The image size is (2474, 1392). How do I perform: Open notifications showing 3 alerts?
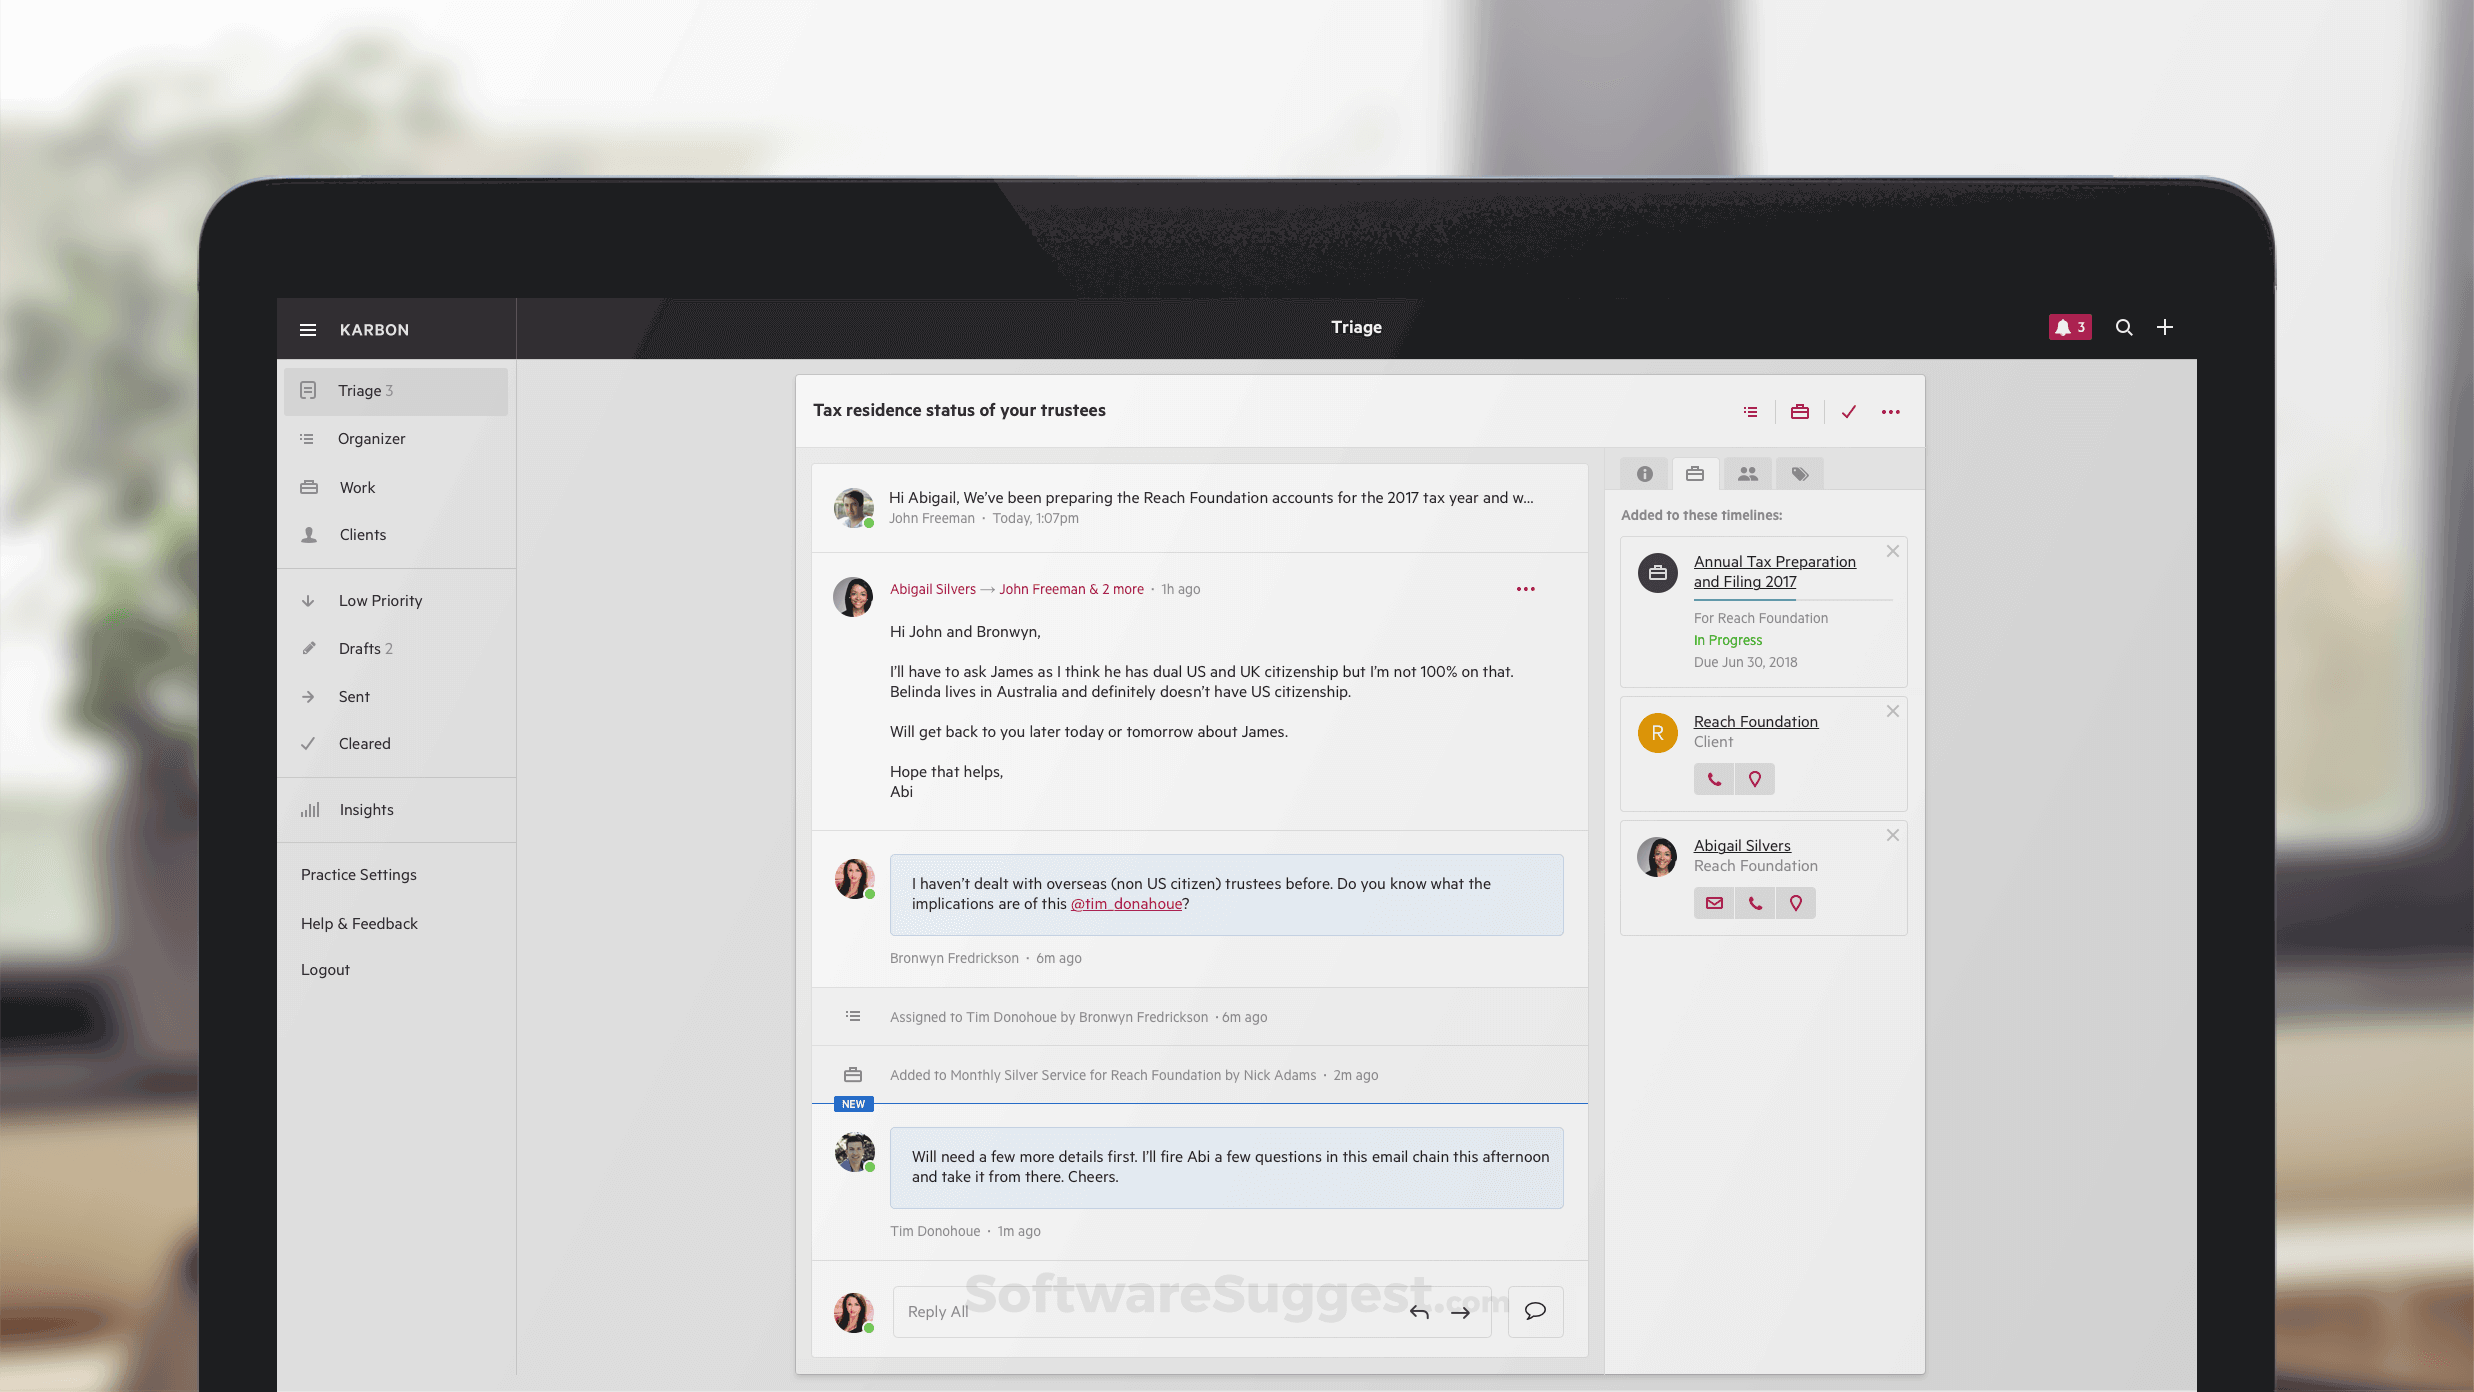point(2070,327)
